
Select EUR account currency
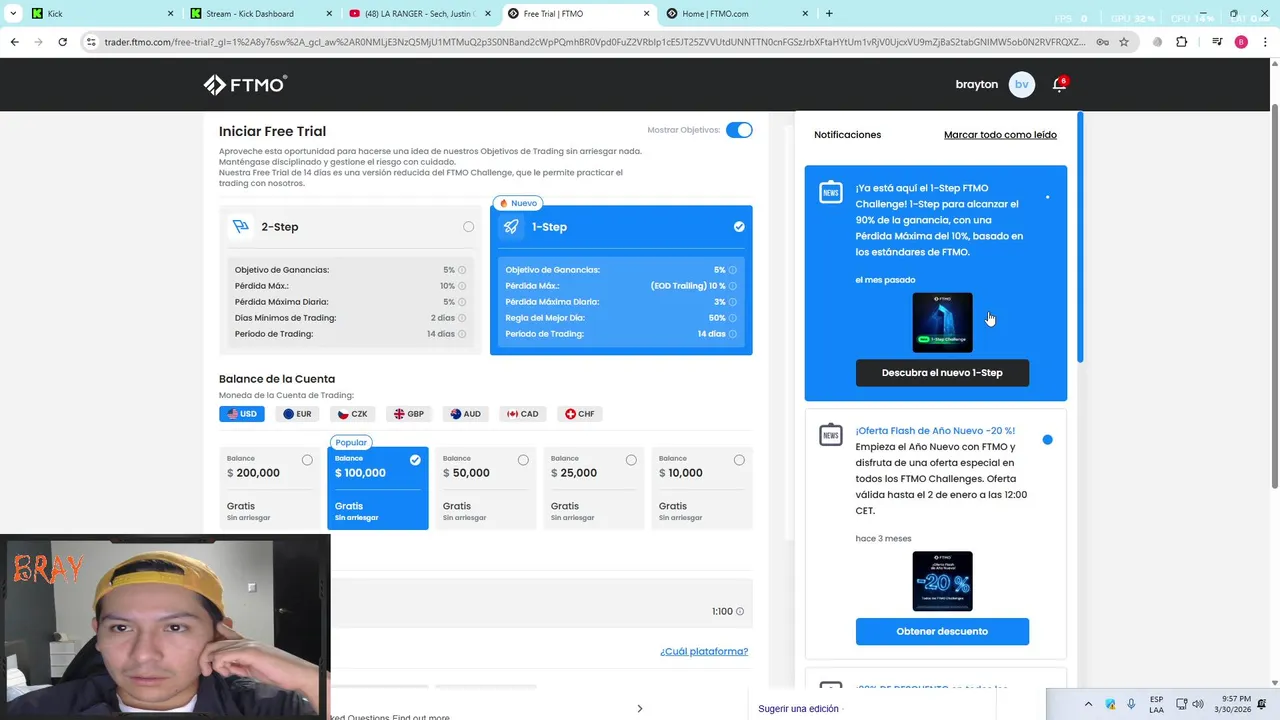click(x=297, y=414)
